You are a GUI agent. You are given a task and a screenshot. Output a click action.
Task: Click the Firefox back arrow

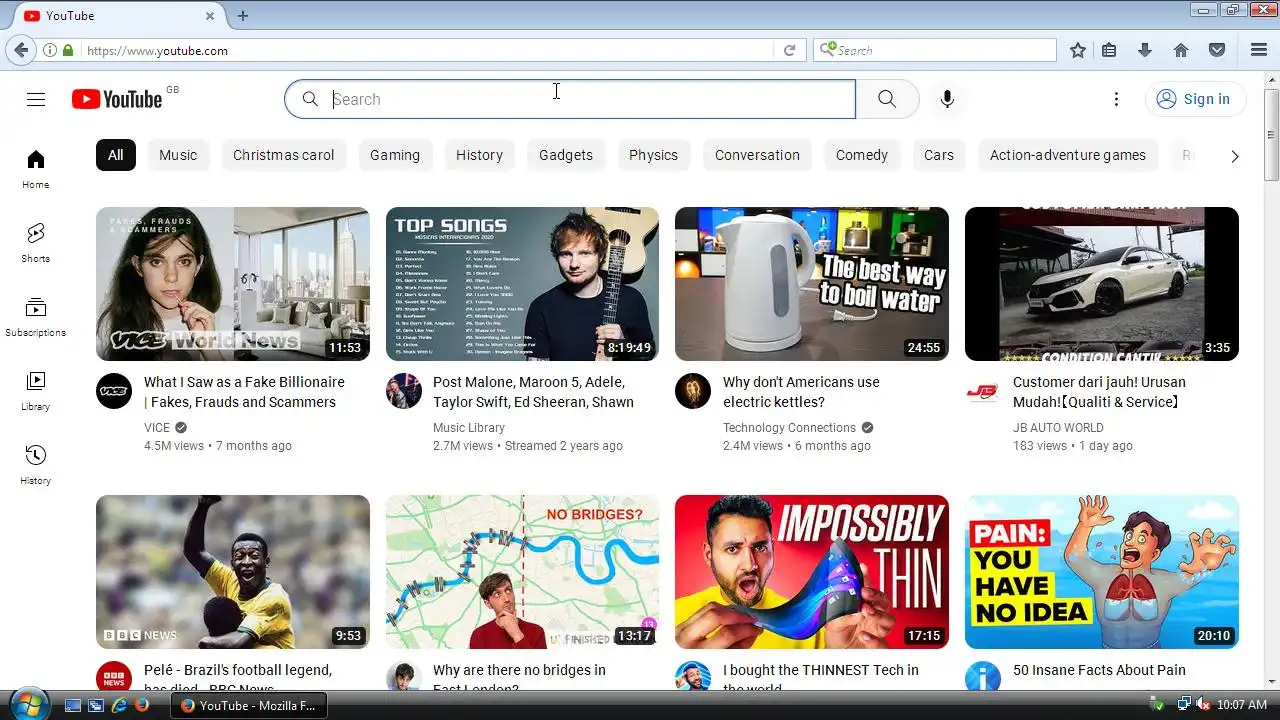point(21,50)
